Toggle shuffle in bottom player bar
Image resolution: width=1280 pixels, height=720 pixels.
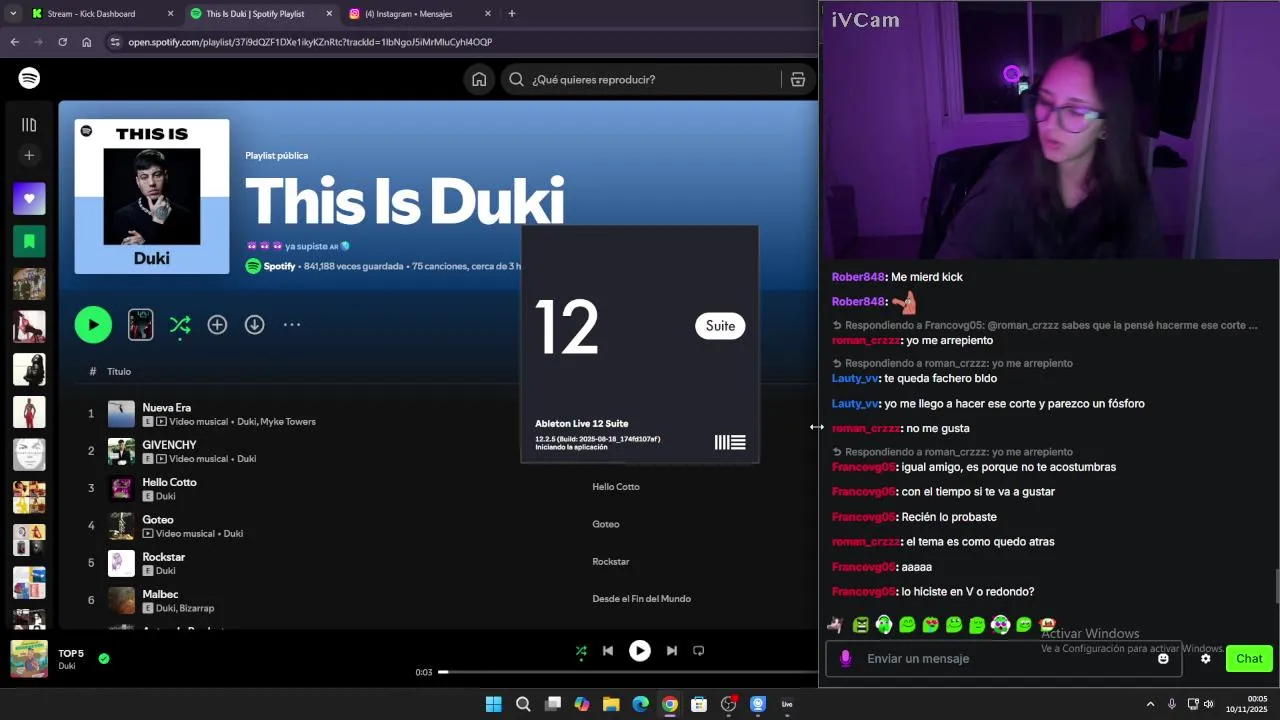[581, 651]
